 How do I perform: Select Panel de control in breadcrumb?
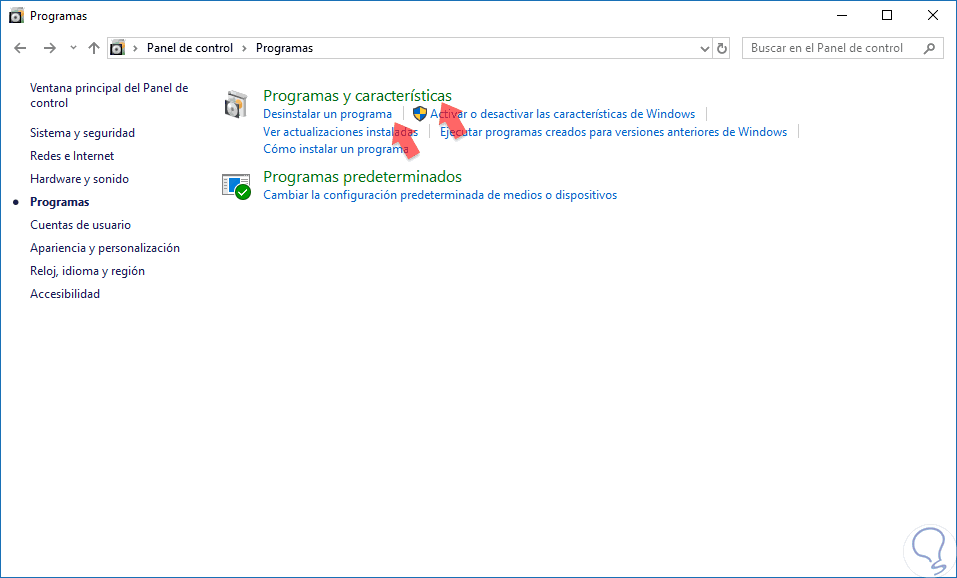(x=190, y=48)
